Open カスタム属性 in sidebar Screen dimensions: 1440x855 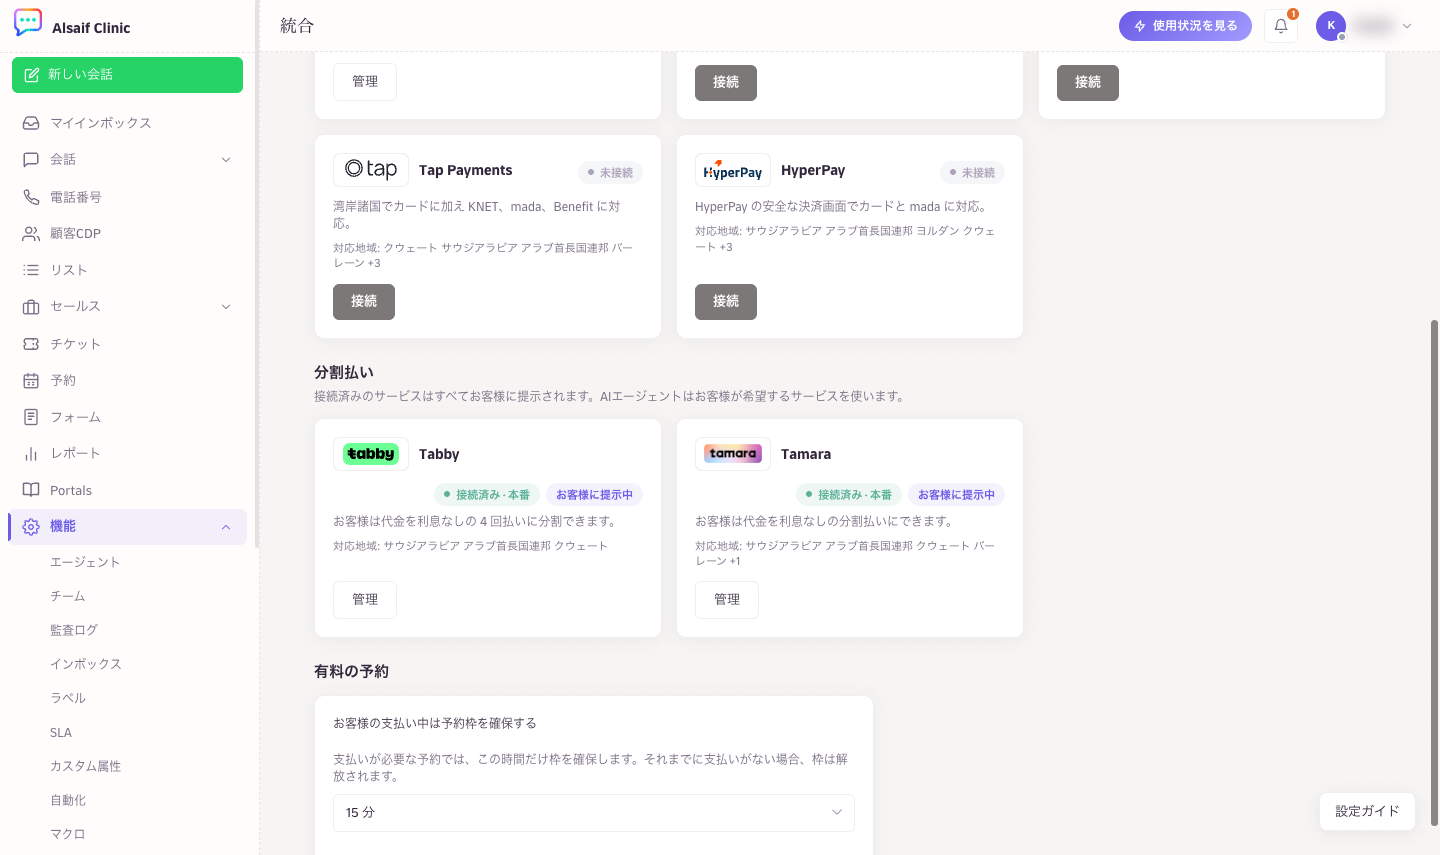pyautogui.click(x=86, y=766)
